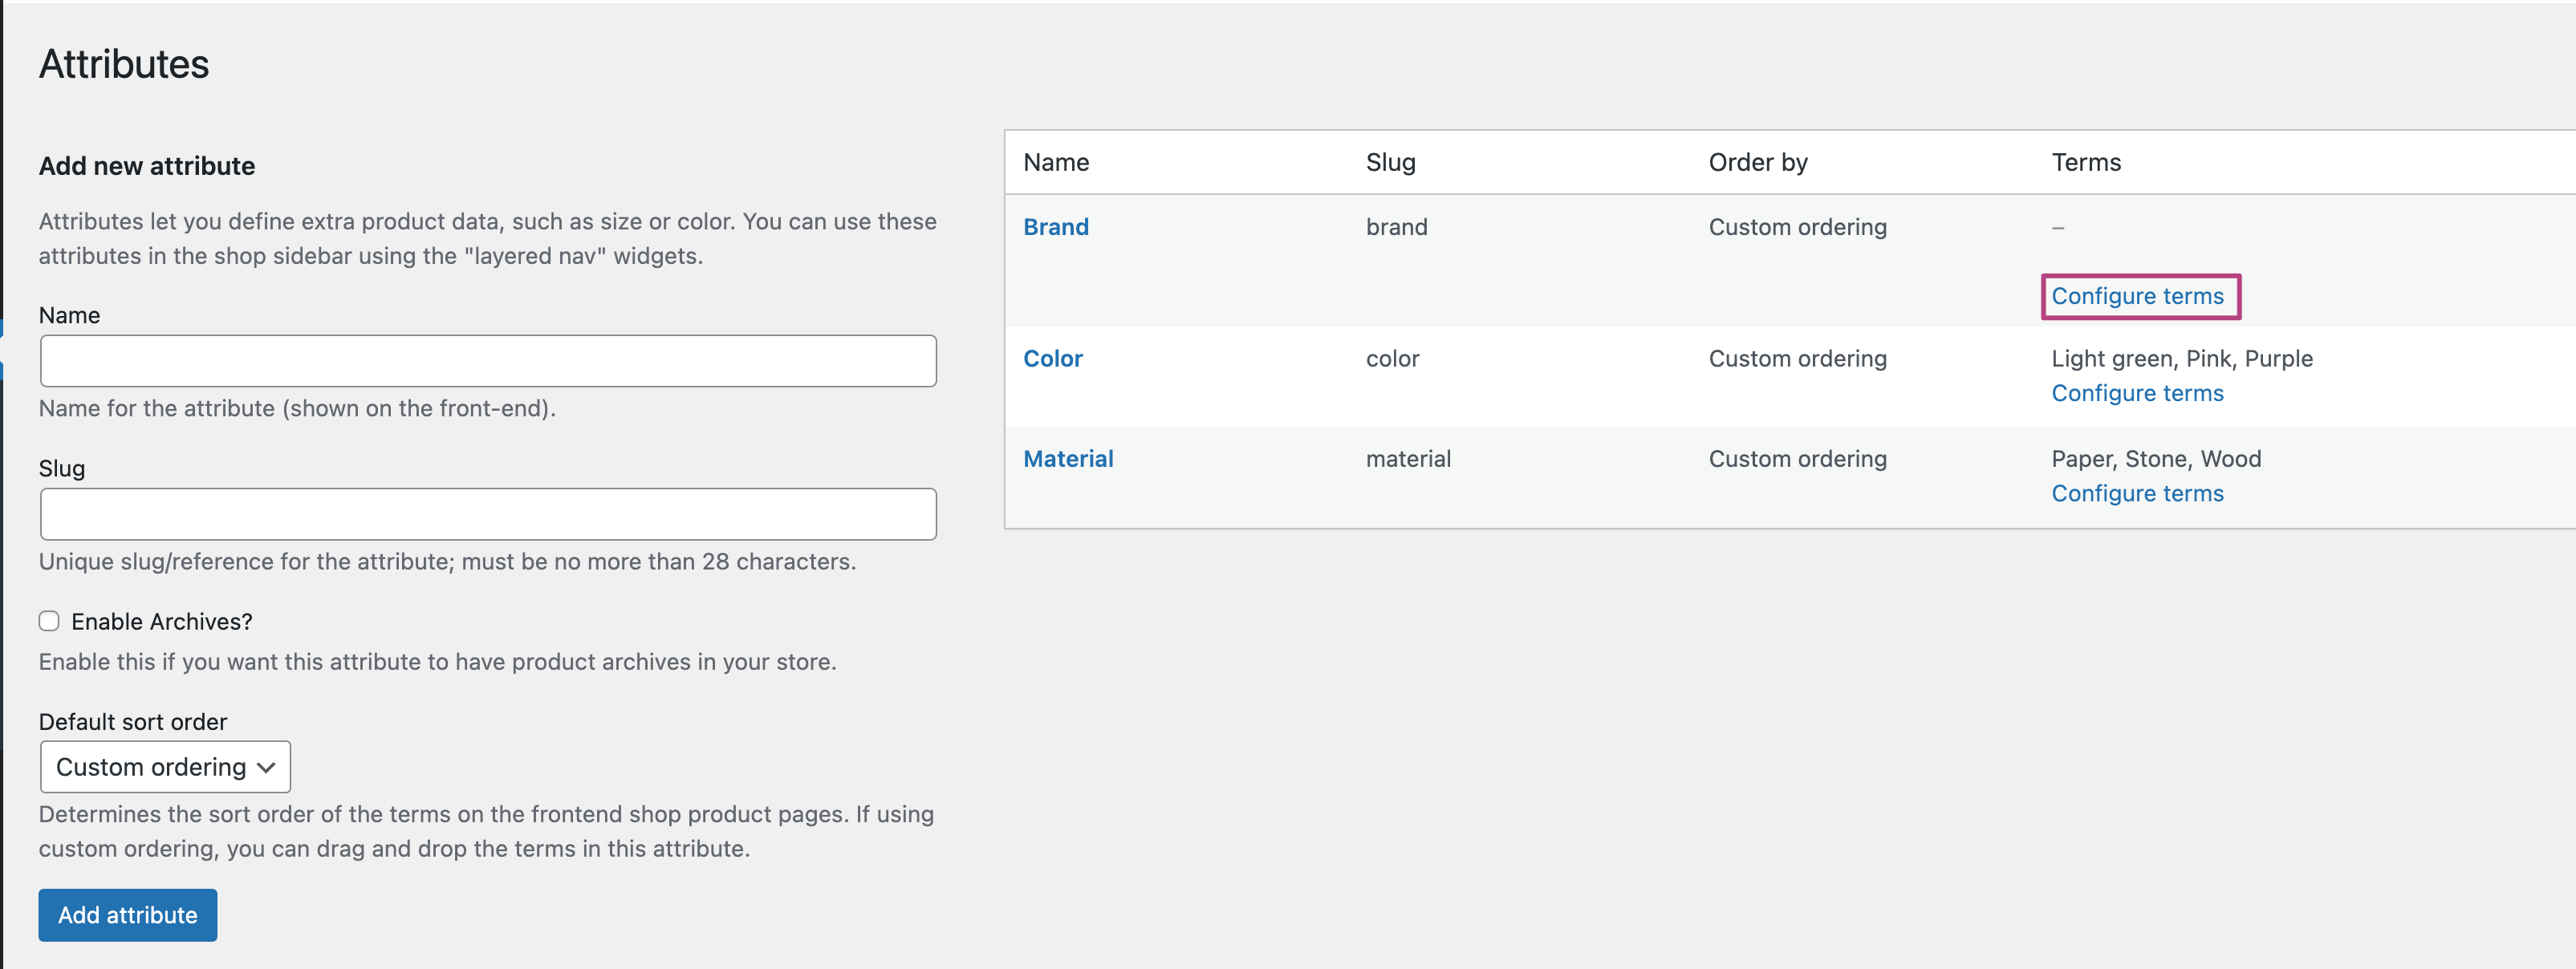Click the Slug input field

(488, 514)
